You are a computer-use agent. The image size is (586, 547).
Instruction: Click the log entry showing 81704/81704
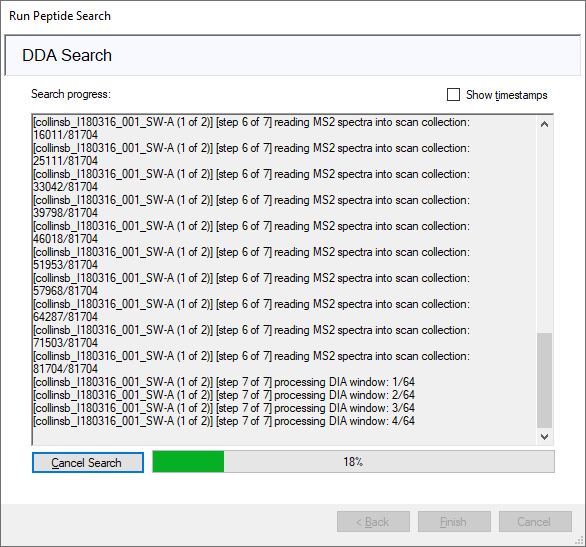(252, 362)
